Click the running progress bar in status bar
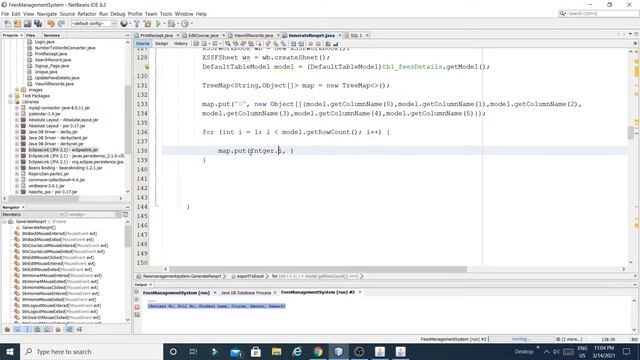 pyautogui.click(x=520, y=339)
